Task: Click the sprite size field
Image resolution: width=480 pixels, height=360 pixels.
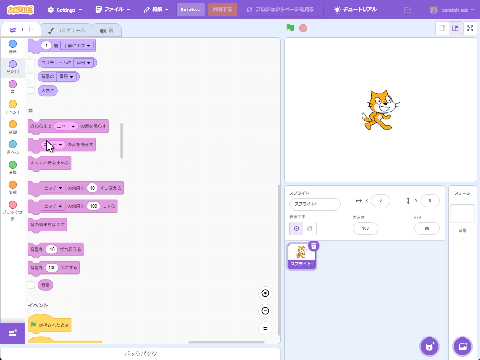Action: (365, 229)
